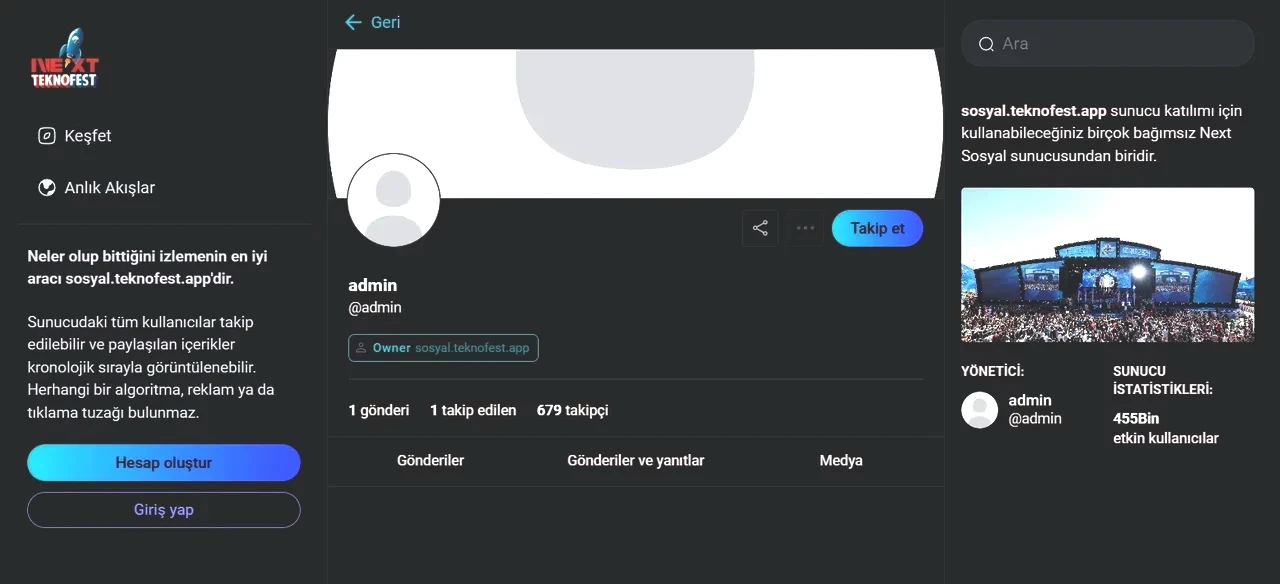Screen dimensions: 1280x584
Task: Focus the Ara search field
Action: [1108, 44]
